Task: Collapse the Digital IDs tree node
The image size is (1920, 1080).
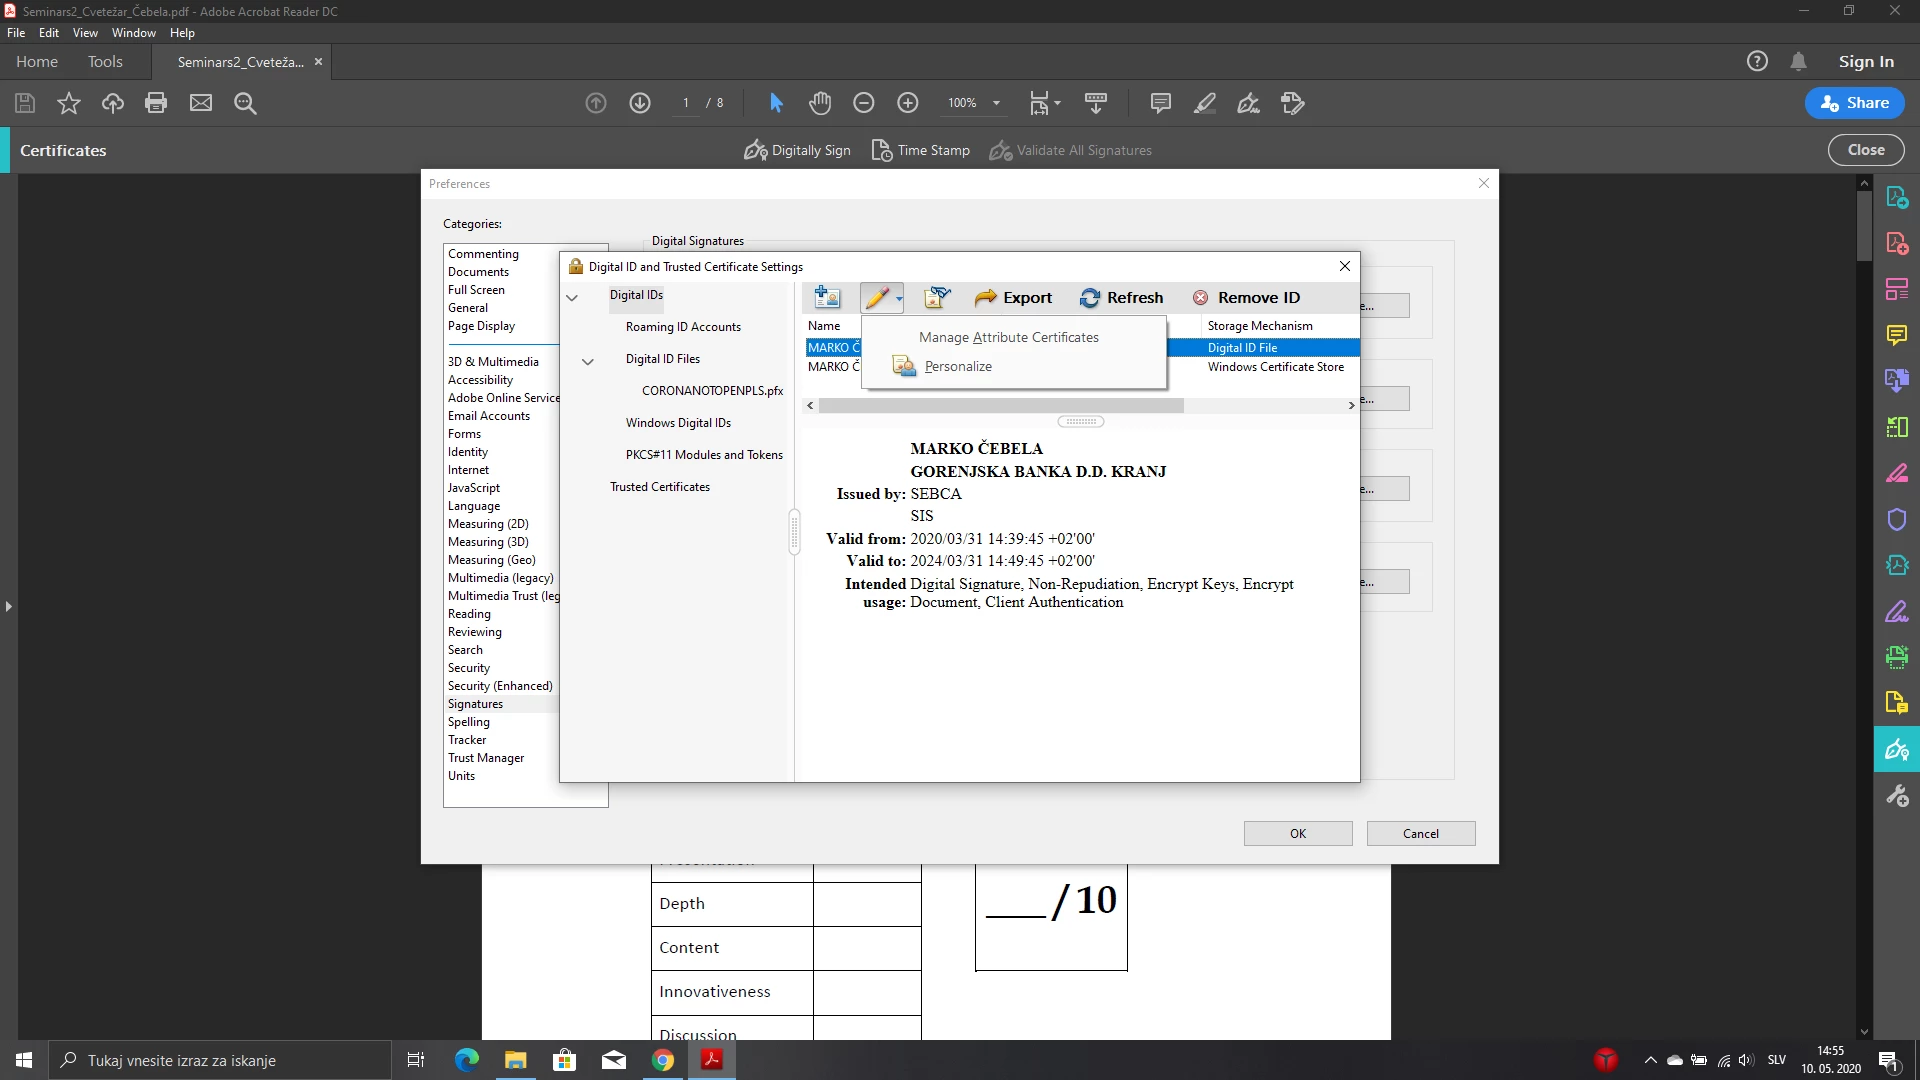Action: [x=572, y=297]
